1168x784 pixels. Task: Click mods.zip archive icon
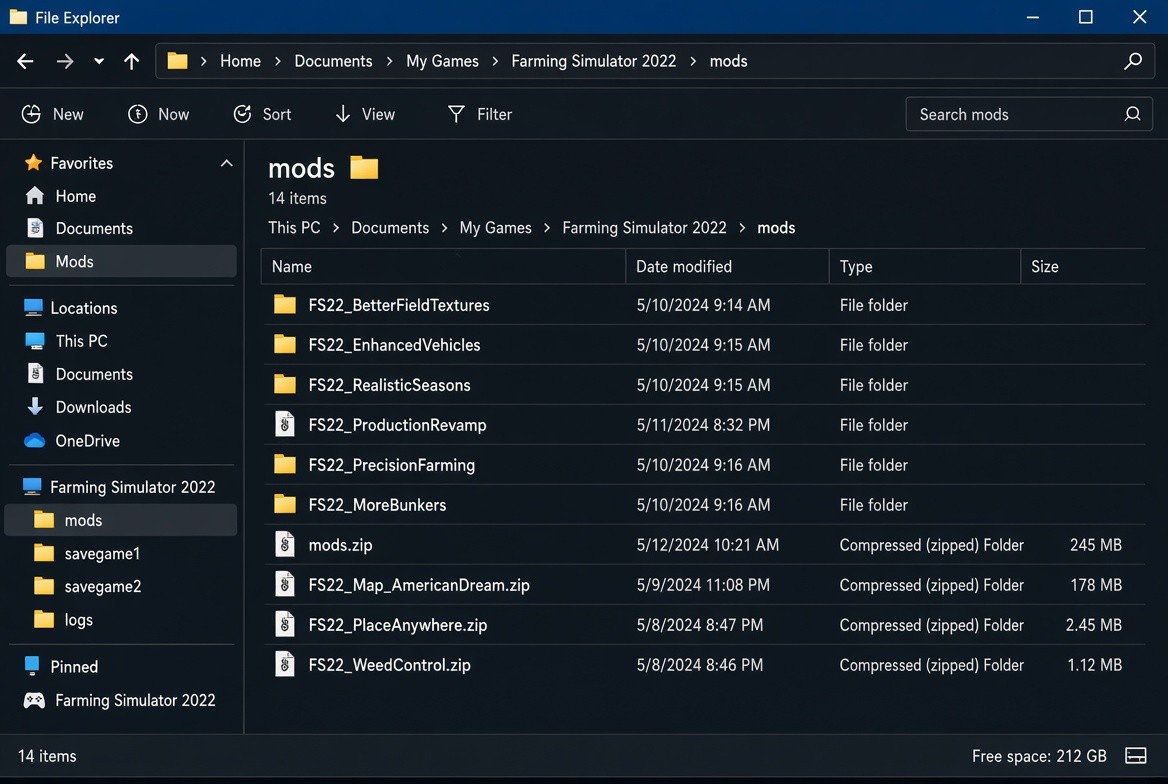(285, 544)
